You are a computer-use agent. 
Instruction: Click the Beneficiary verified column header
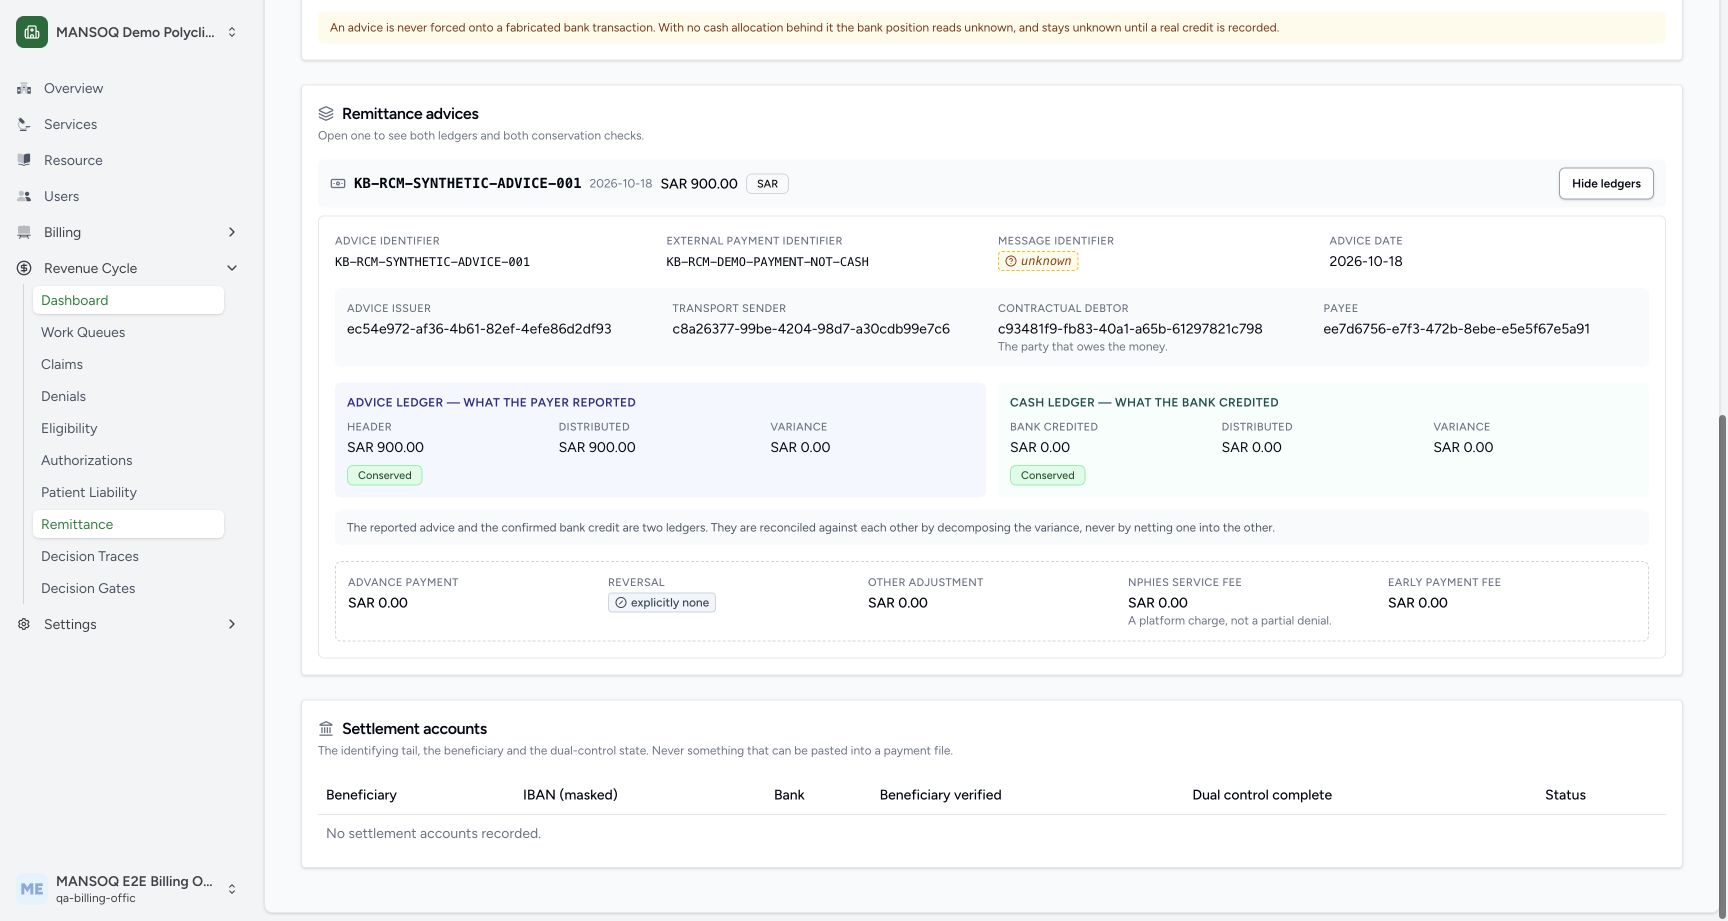tap(940, 795)
